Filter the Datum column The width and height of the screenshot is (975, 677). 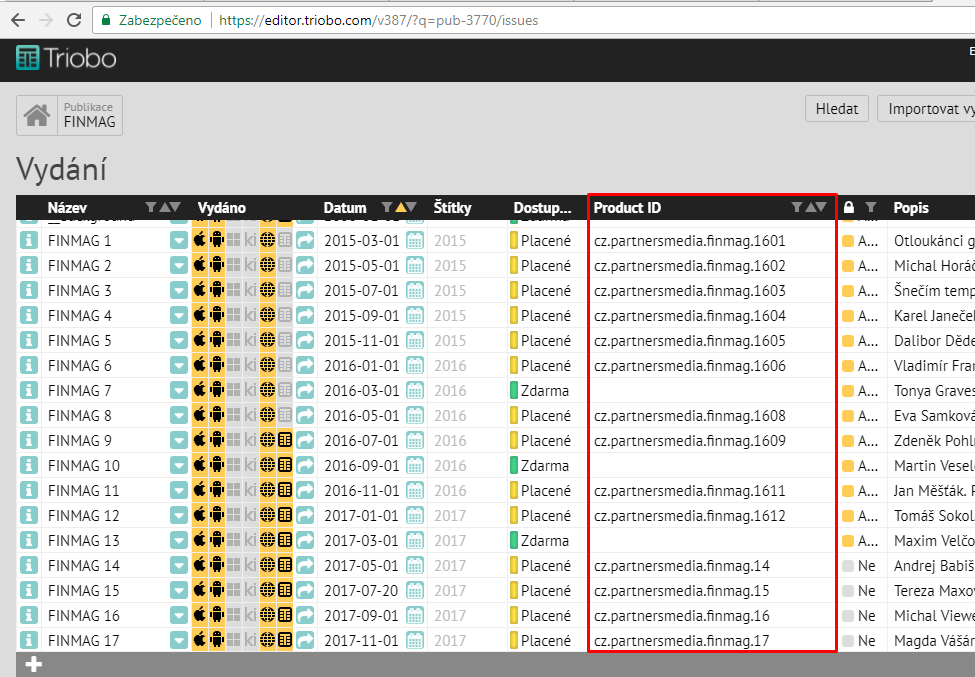click(x=387, y=207)
